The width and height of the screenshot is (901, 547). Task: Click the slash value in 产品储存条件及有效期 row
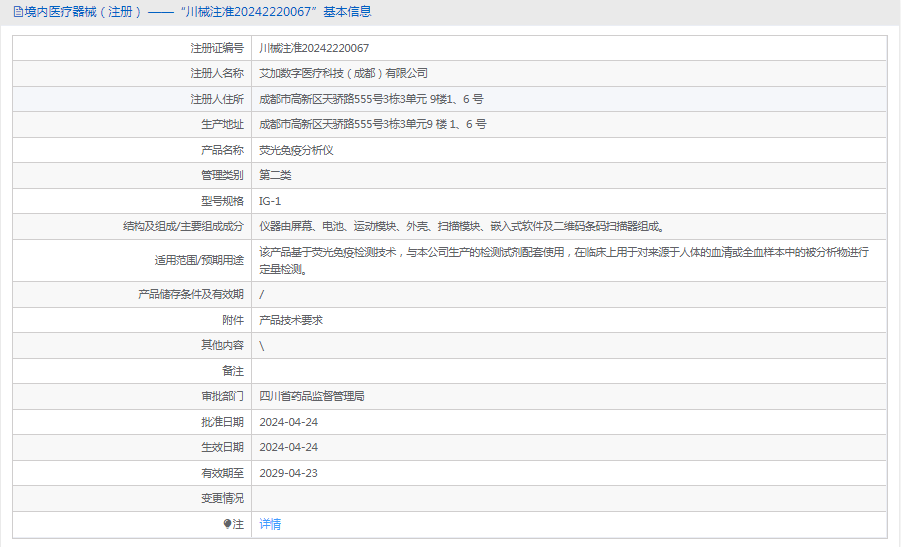pos(262,295)
